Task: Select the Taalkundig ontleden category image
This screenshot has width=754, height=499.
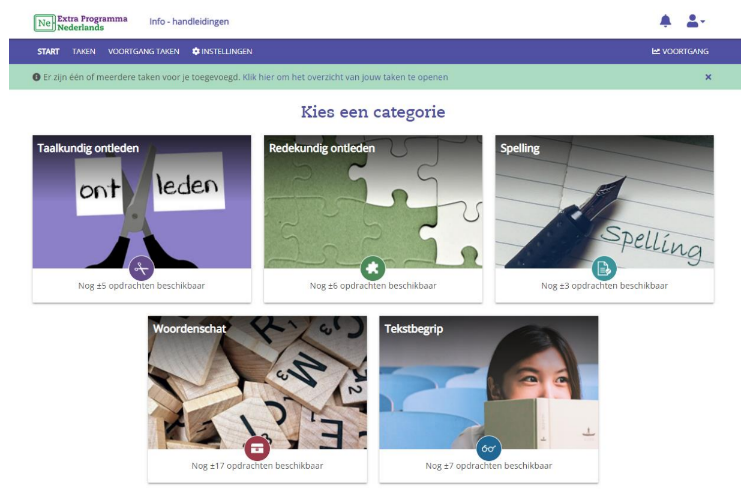Action: pos(142,201)
